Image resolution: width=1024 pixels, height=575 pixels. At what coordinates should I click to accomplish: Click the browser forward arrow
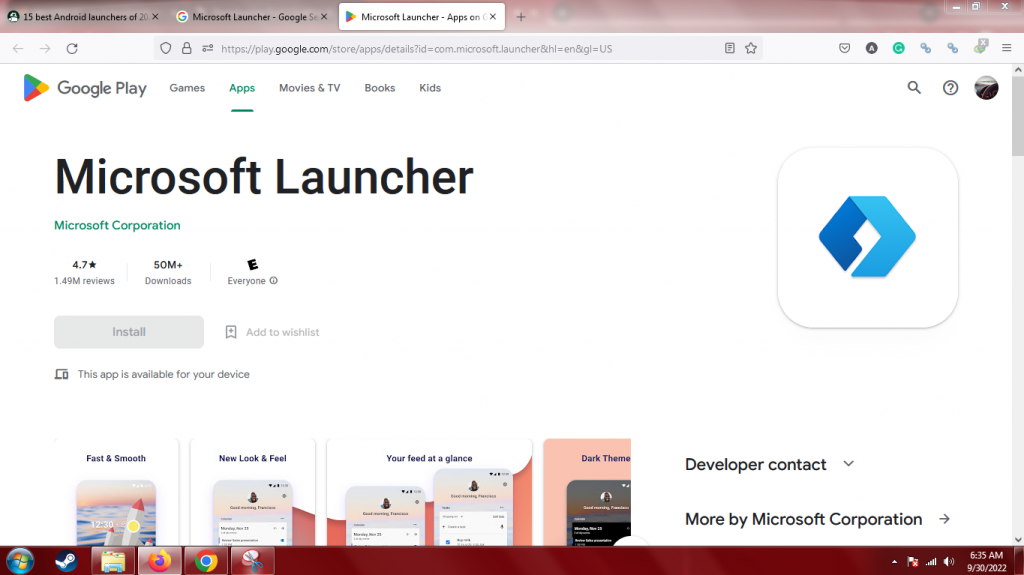[x=45, y=48]
